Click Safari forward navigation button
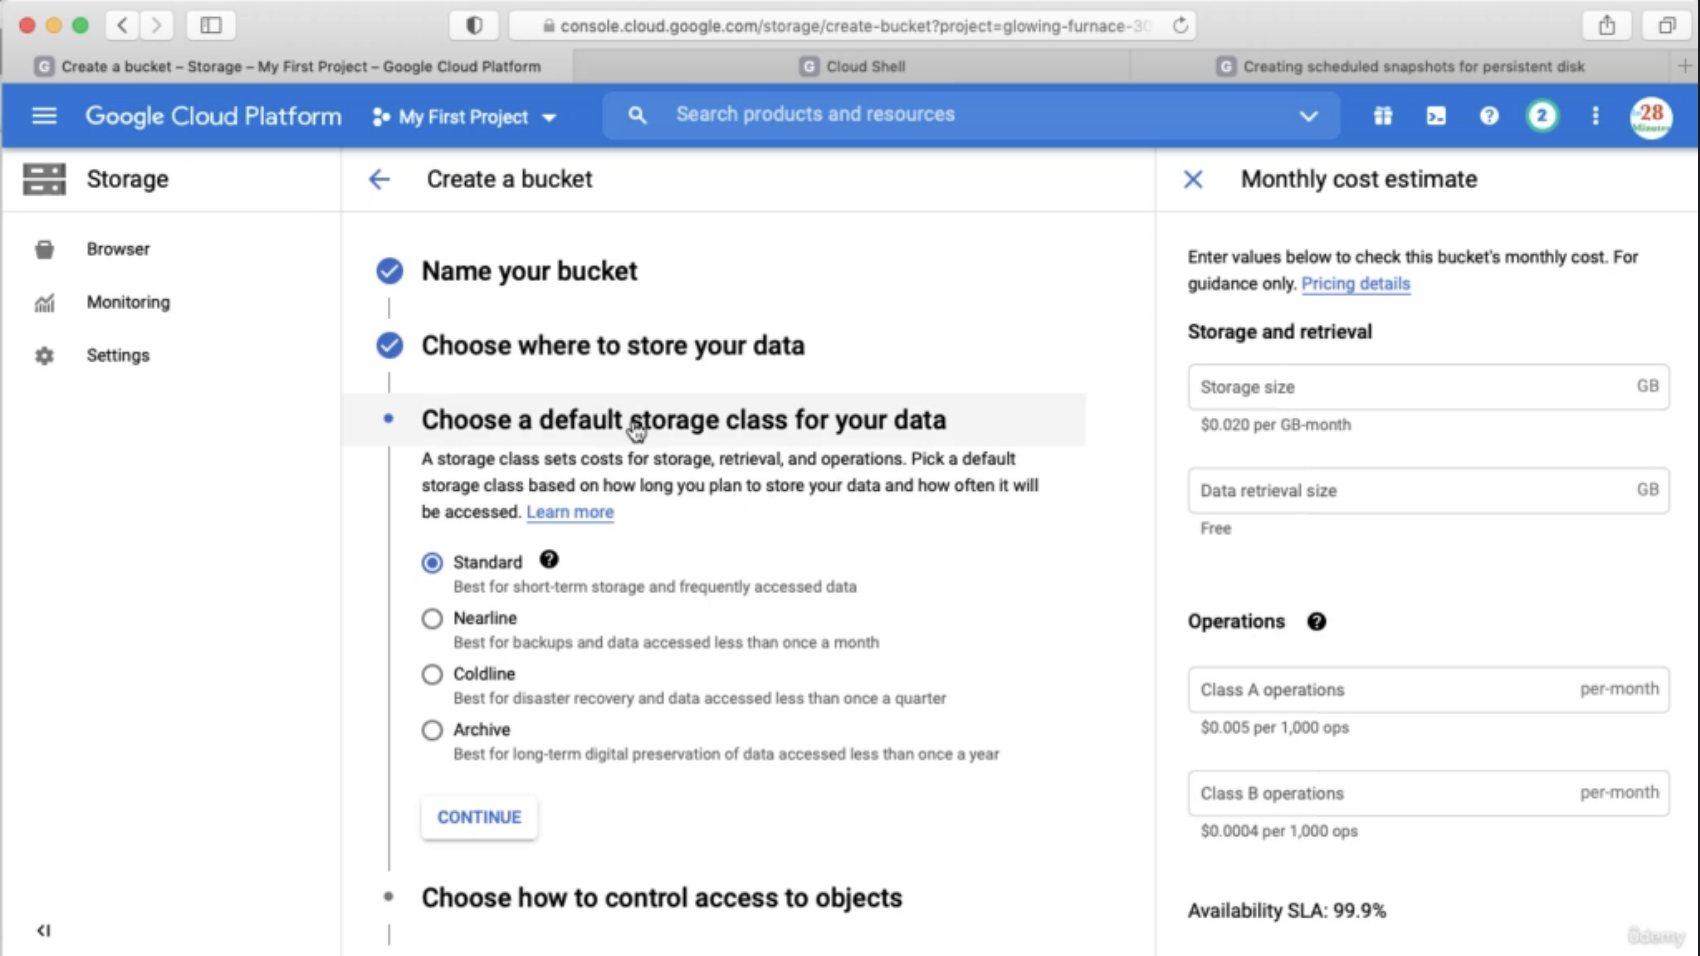 coord(156,25)
